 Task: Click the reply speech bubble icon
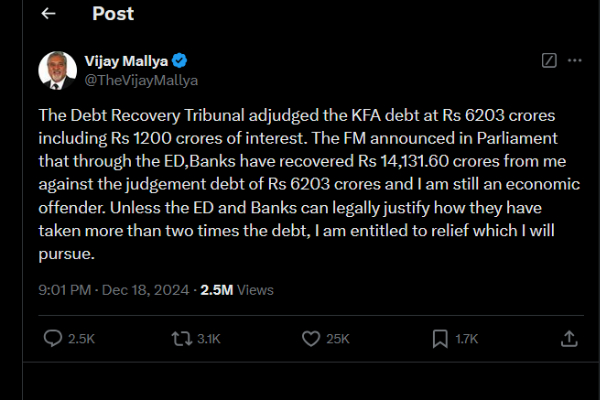[x=54, y=338]
